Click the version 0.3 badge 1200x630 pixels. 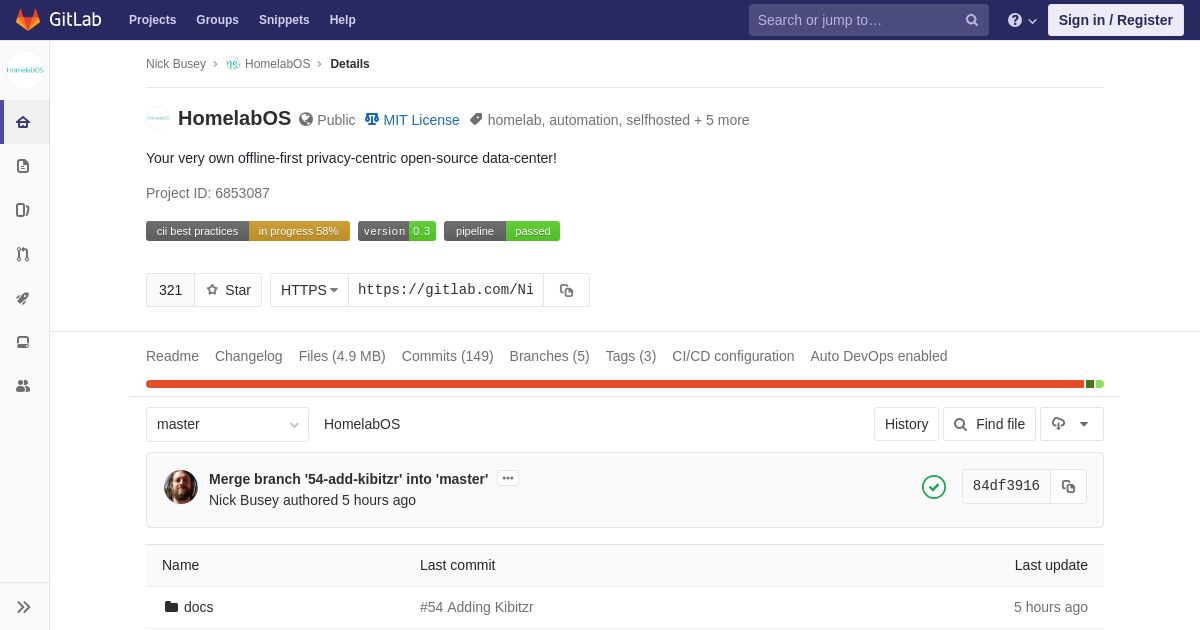tap(397, 231)
